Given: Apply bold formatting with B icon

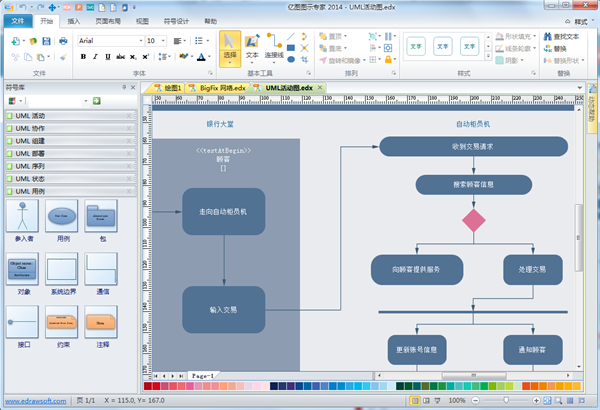Looking at the screenshot, I should (x=82, y=57).
